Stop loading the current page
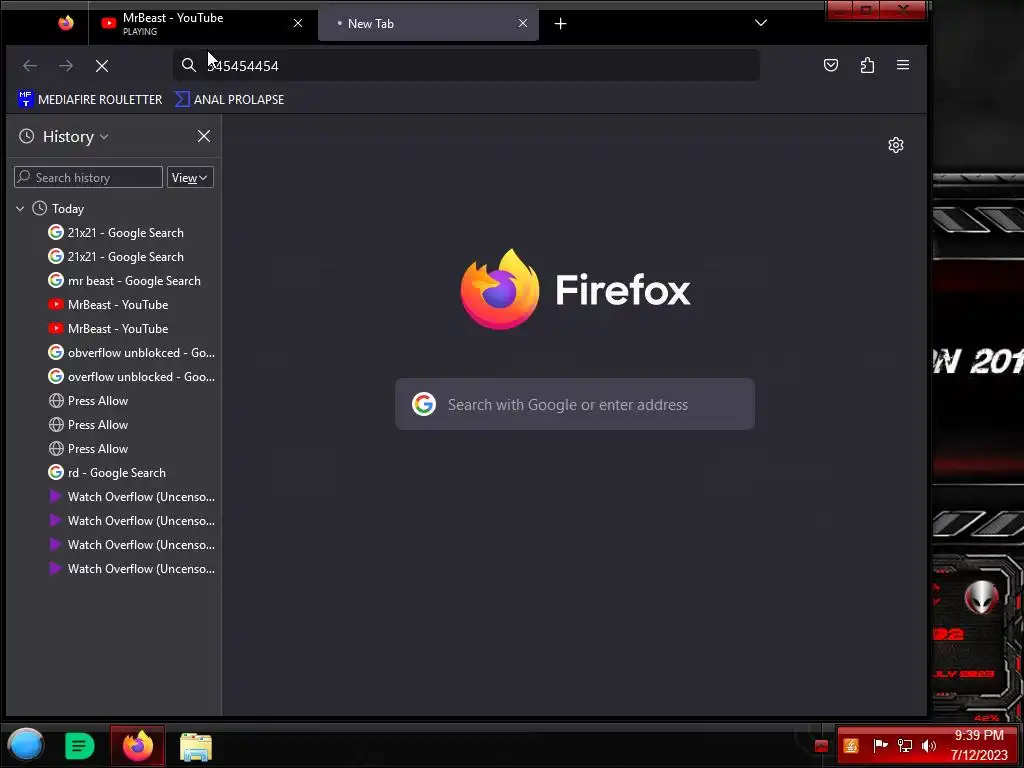Screen dimensions: 1024x768 click(x=102, y=66)
